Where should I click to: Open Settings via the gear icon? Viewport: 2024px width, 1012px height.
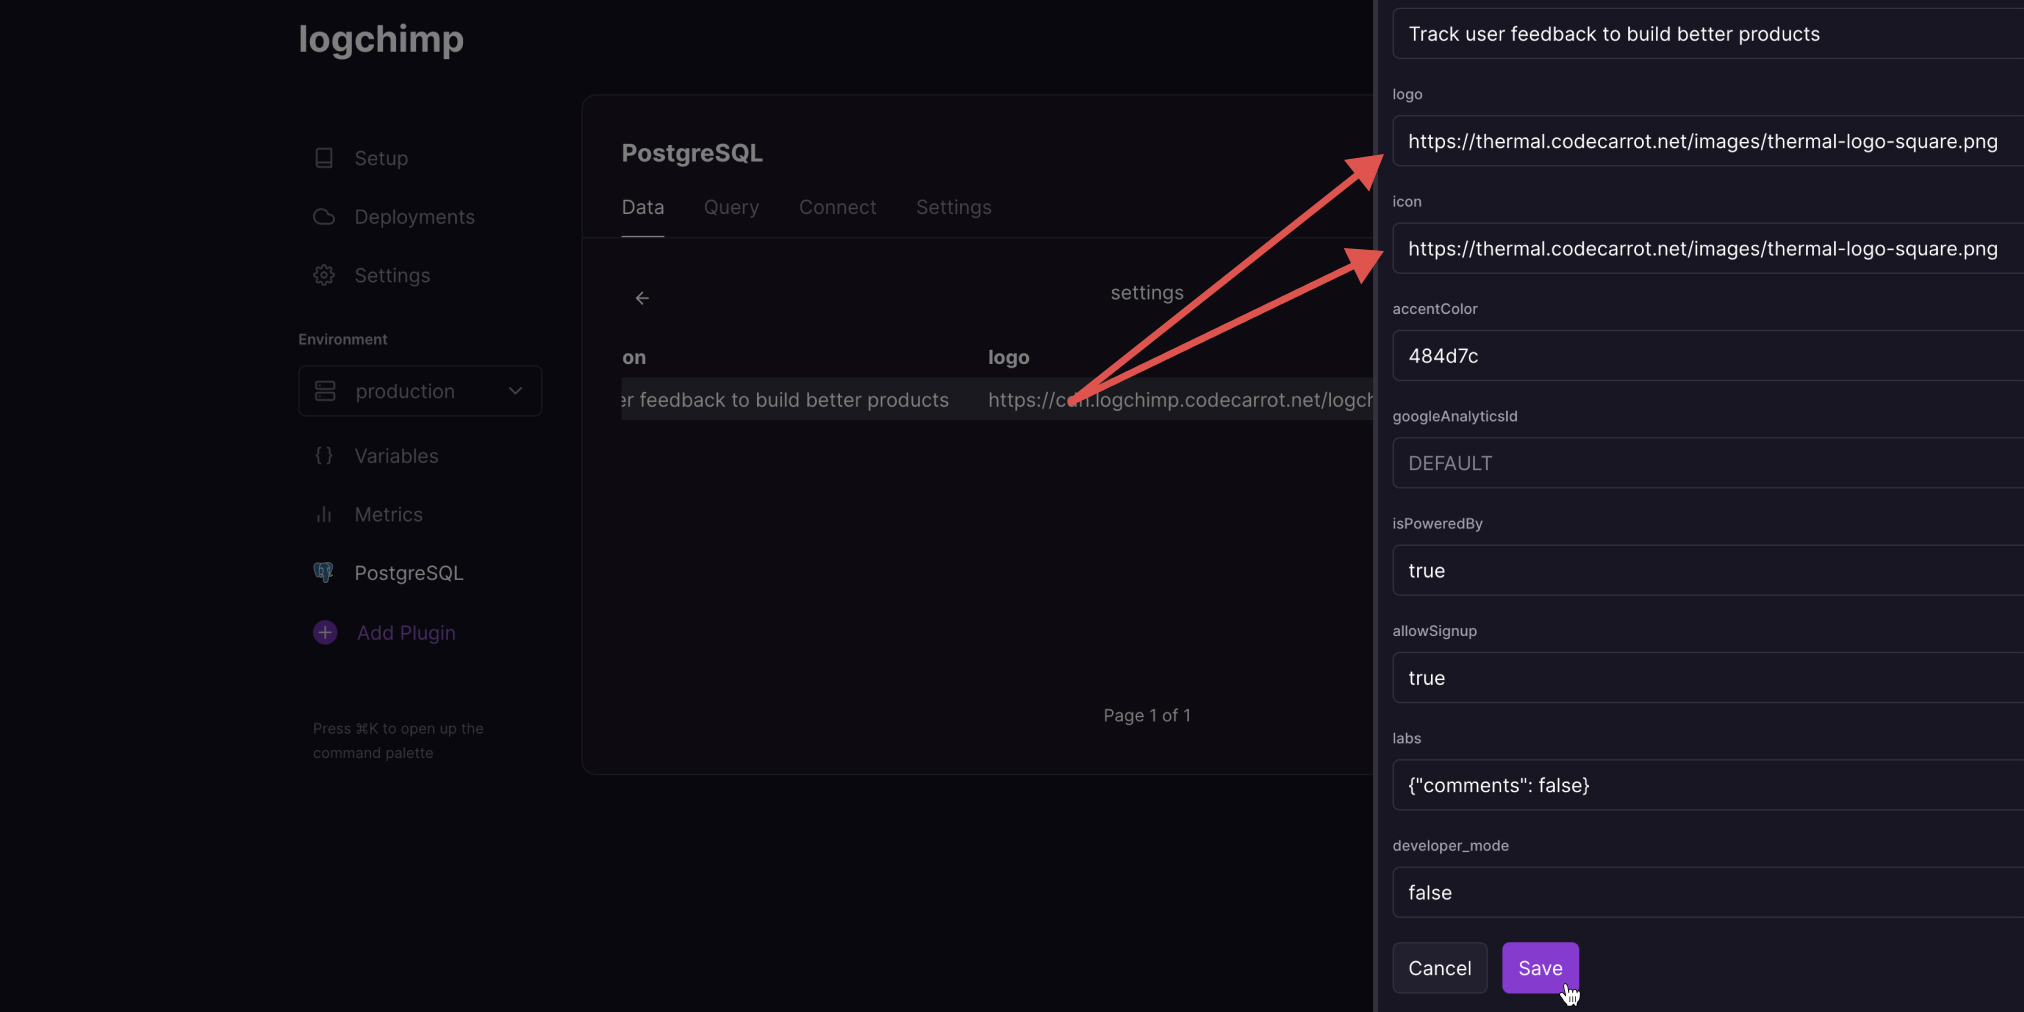323,275
